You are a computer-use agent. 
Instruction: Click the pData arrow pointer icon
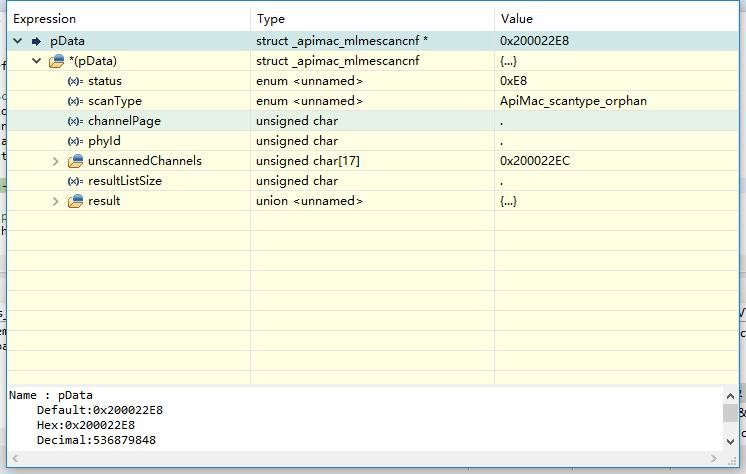tap(36, 41)
